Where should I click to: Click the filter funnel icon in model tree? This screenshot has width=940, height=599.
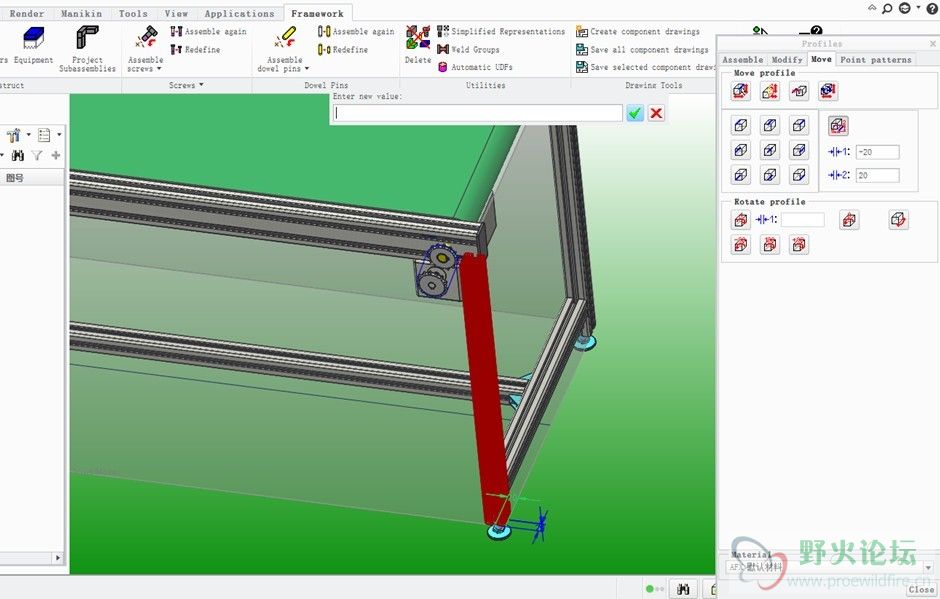tap(37, 156)
